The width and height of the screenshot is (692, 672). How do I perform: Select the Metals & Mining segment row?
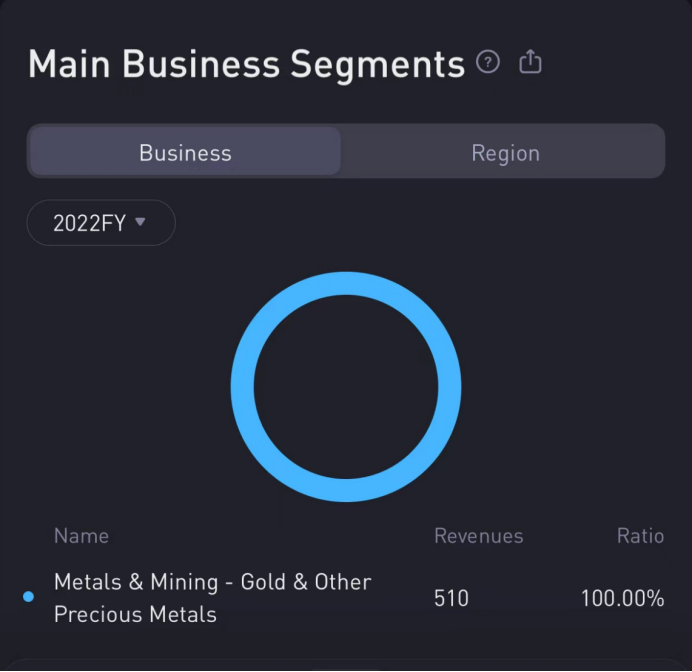tap(212, 598)
